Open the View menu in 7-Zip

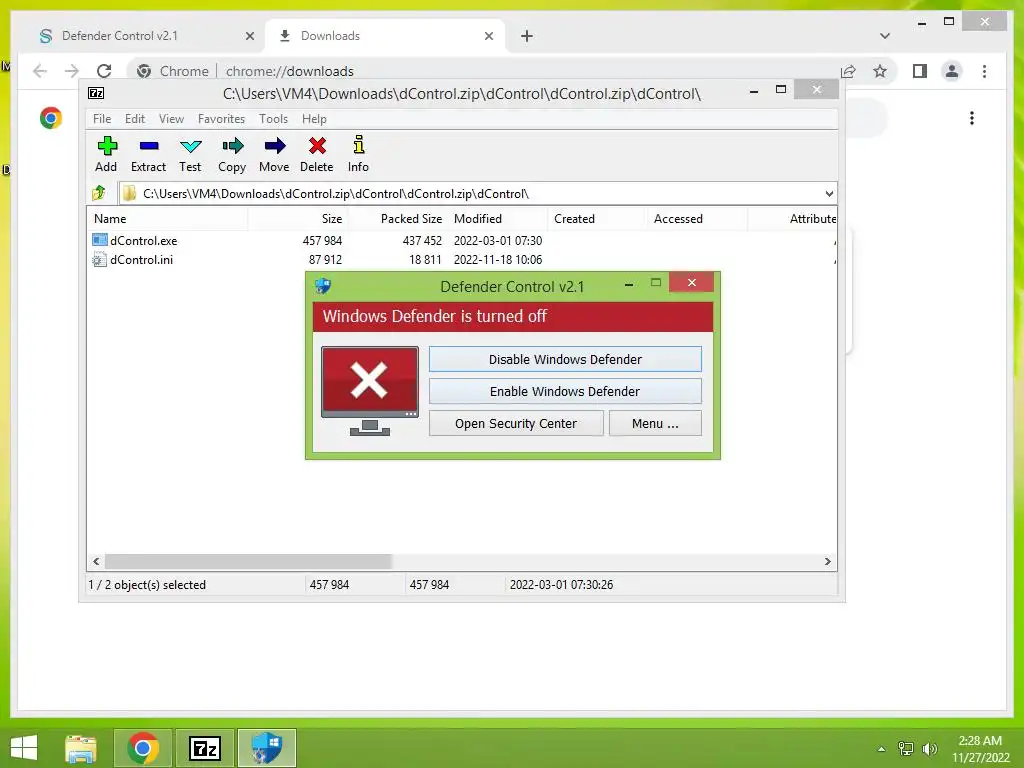[x=171, y=118]
